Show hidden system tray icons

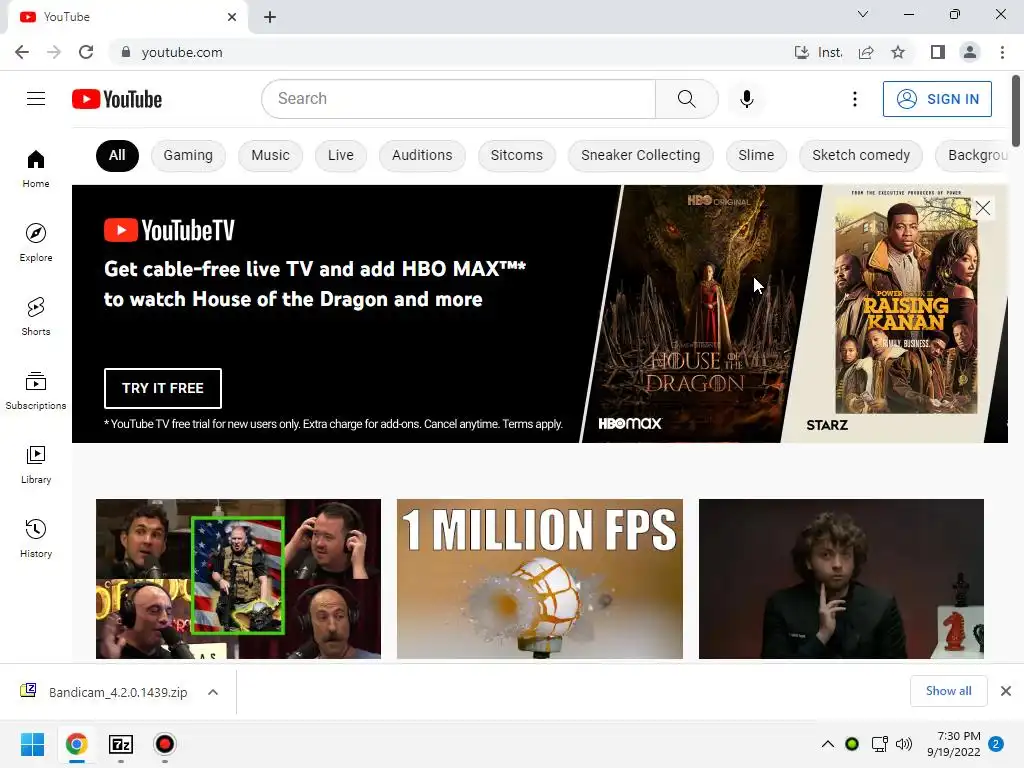tap(827, 744)
